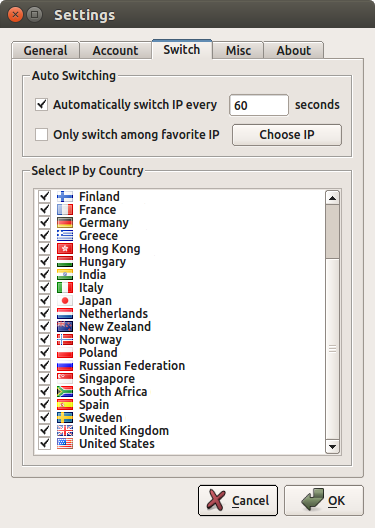Click the New Zealand flag icon
This screenshot has width=375, height=528.
pyautogui.click(x=65, y=327)
